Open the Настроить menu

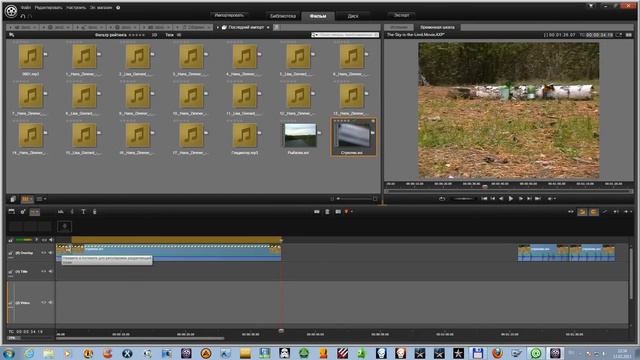[76, 7]
